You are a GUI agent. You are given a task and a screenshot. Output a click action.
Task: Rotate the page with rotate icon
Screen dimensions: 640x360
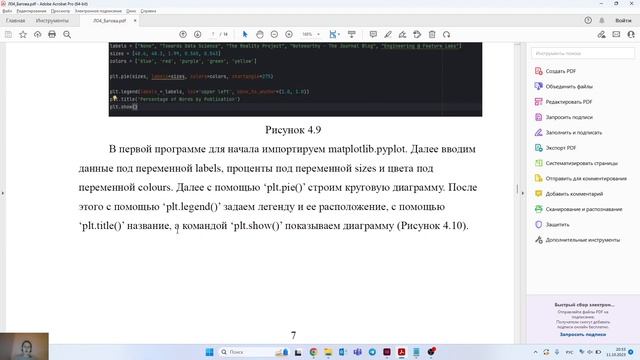tap(447, 35)
